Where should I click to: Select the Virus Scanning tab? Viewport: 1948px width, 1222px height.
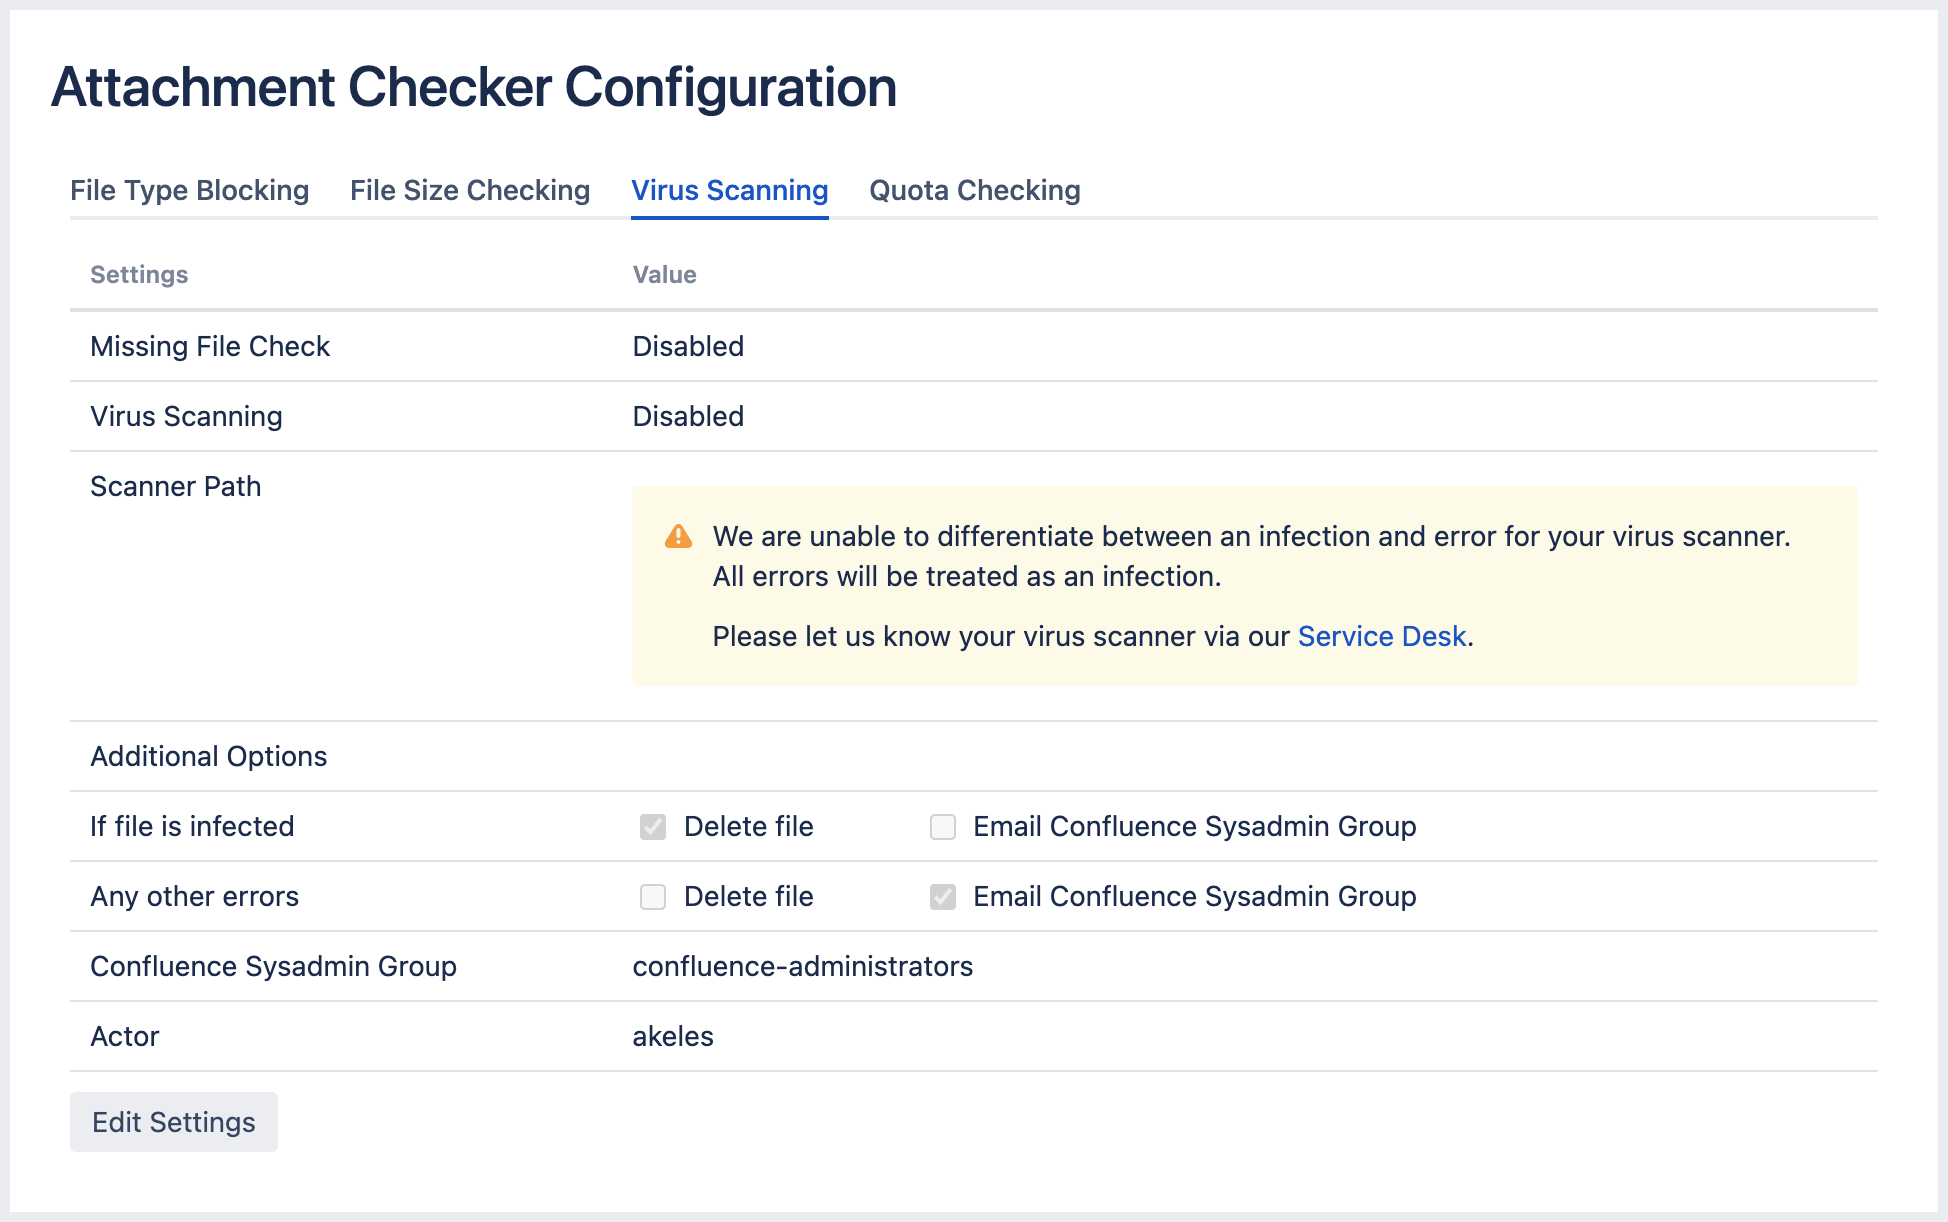[x=729, y=190]
